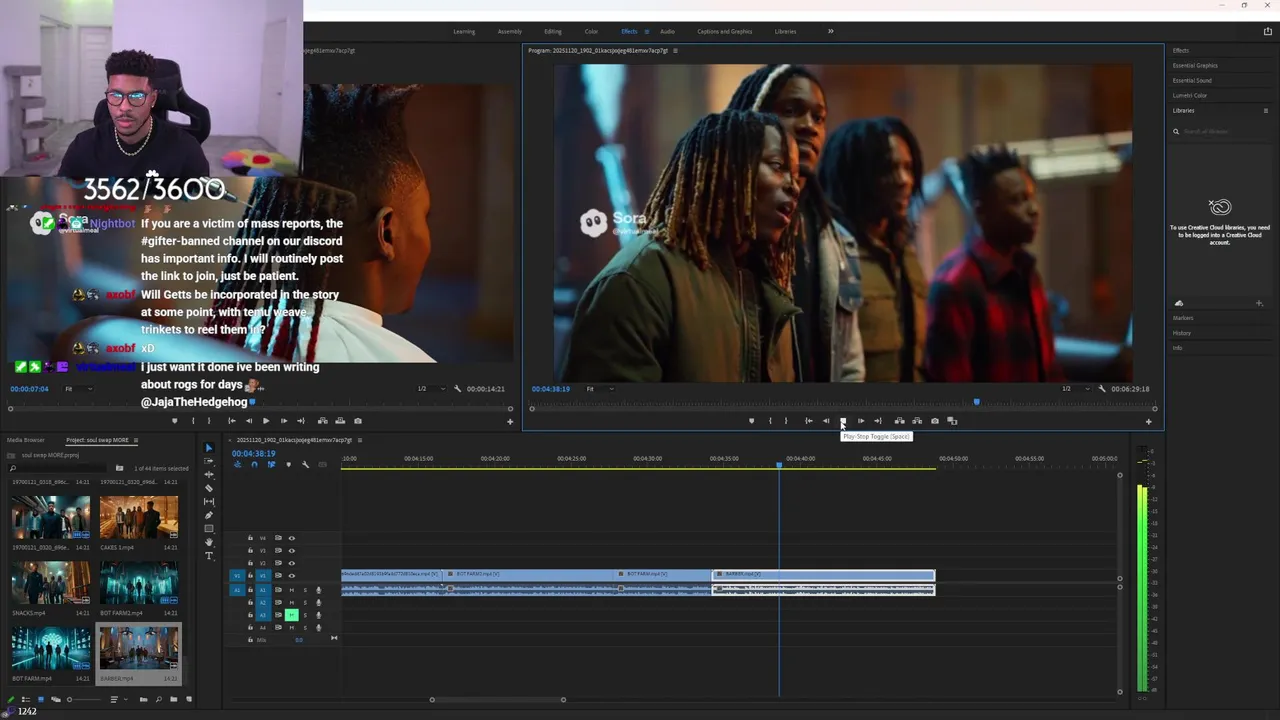Viewport: 1280px width, 720px height.
Task: Add a marker in the timeline header
Action: pyautogui.click(x=289, y=464)
